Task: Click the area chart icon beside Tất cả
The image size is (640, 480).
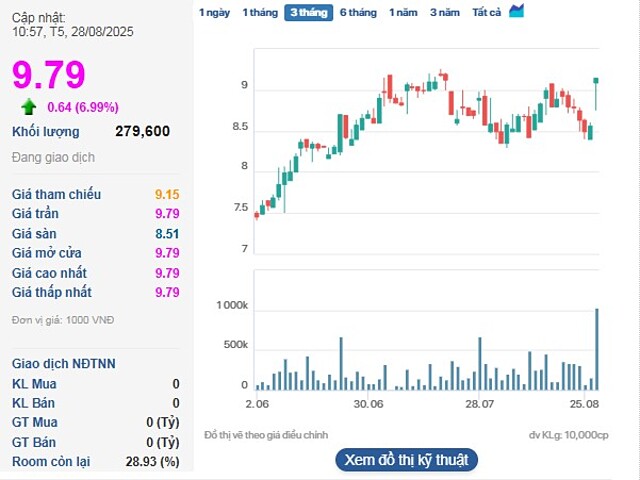Action: [516, 11]
